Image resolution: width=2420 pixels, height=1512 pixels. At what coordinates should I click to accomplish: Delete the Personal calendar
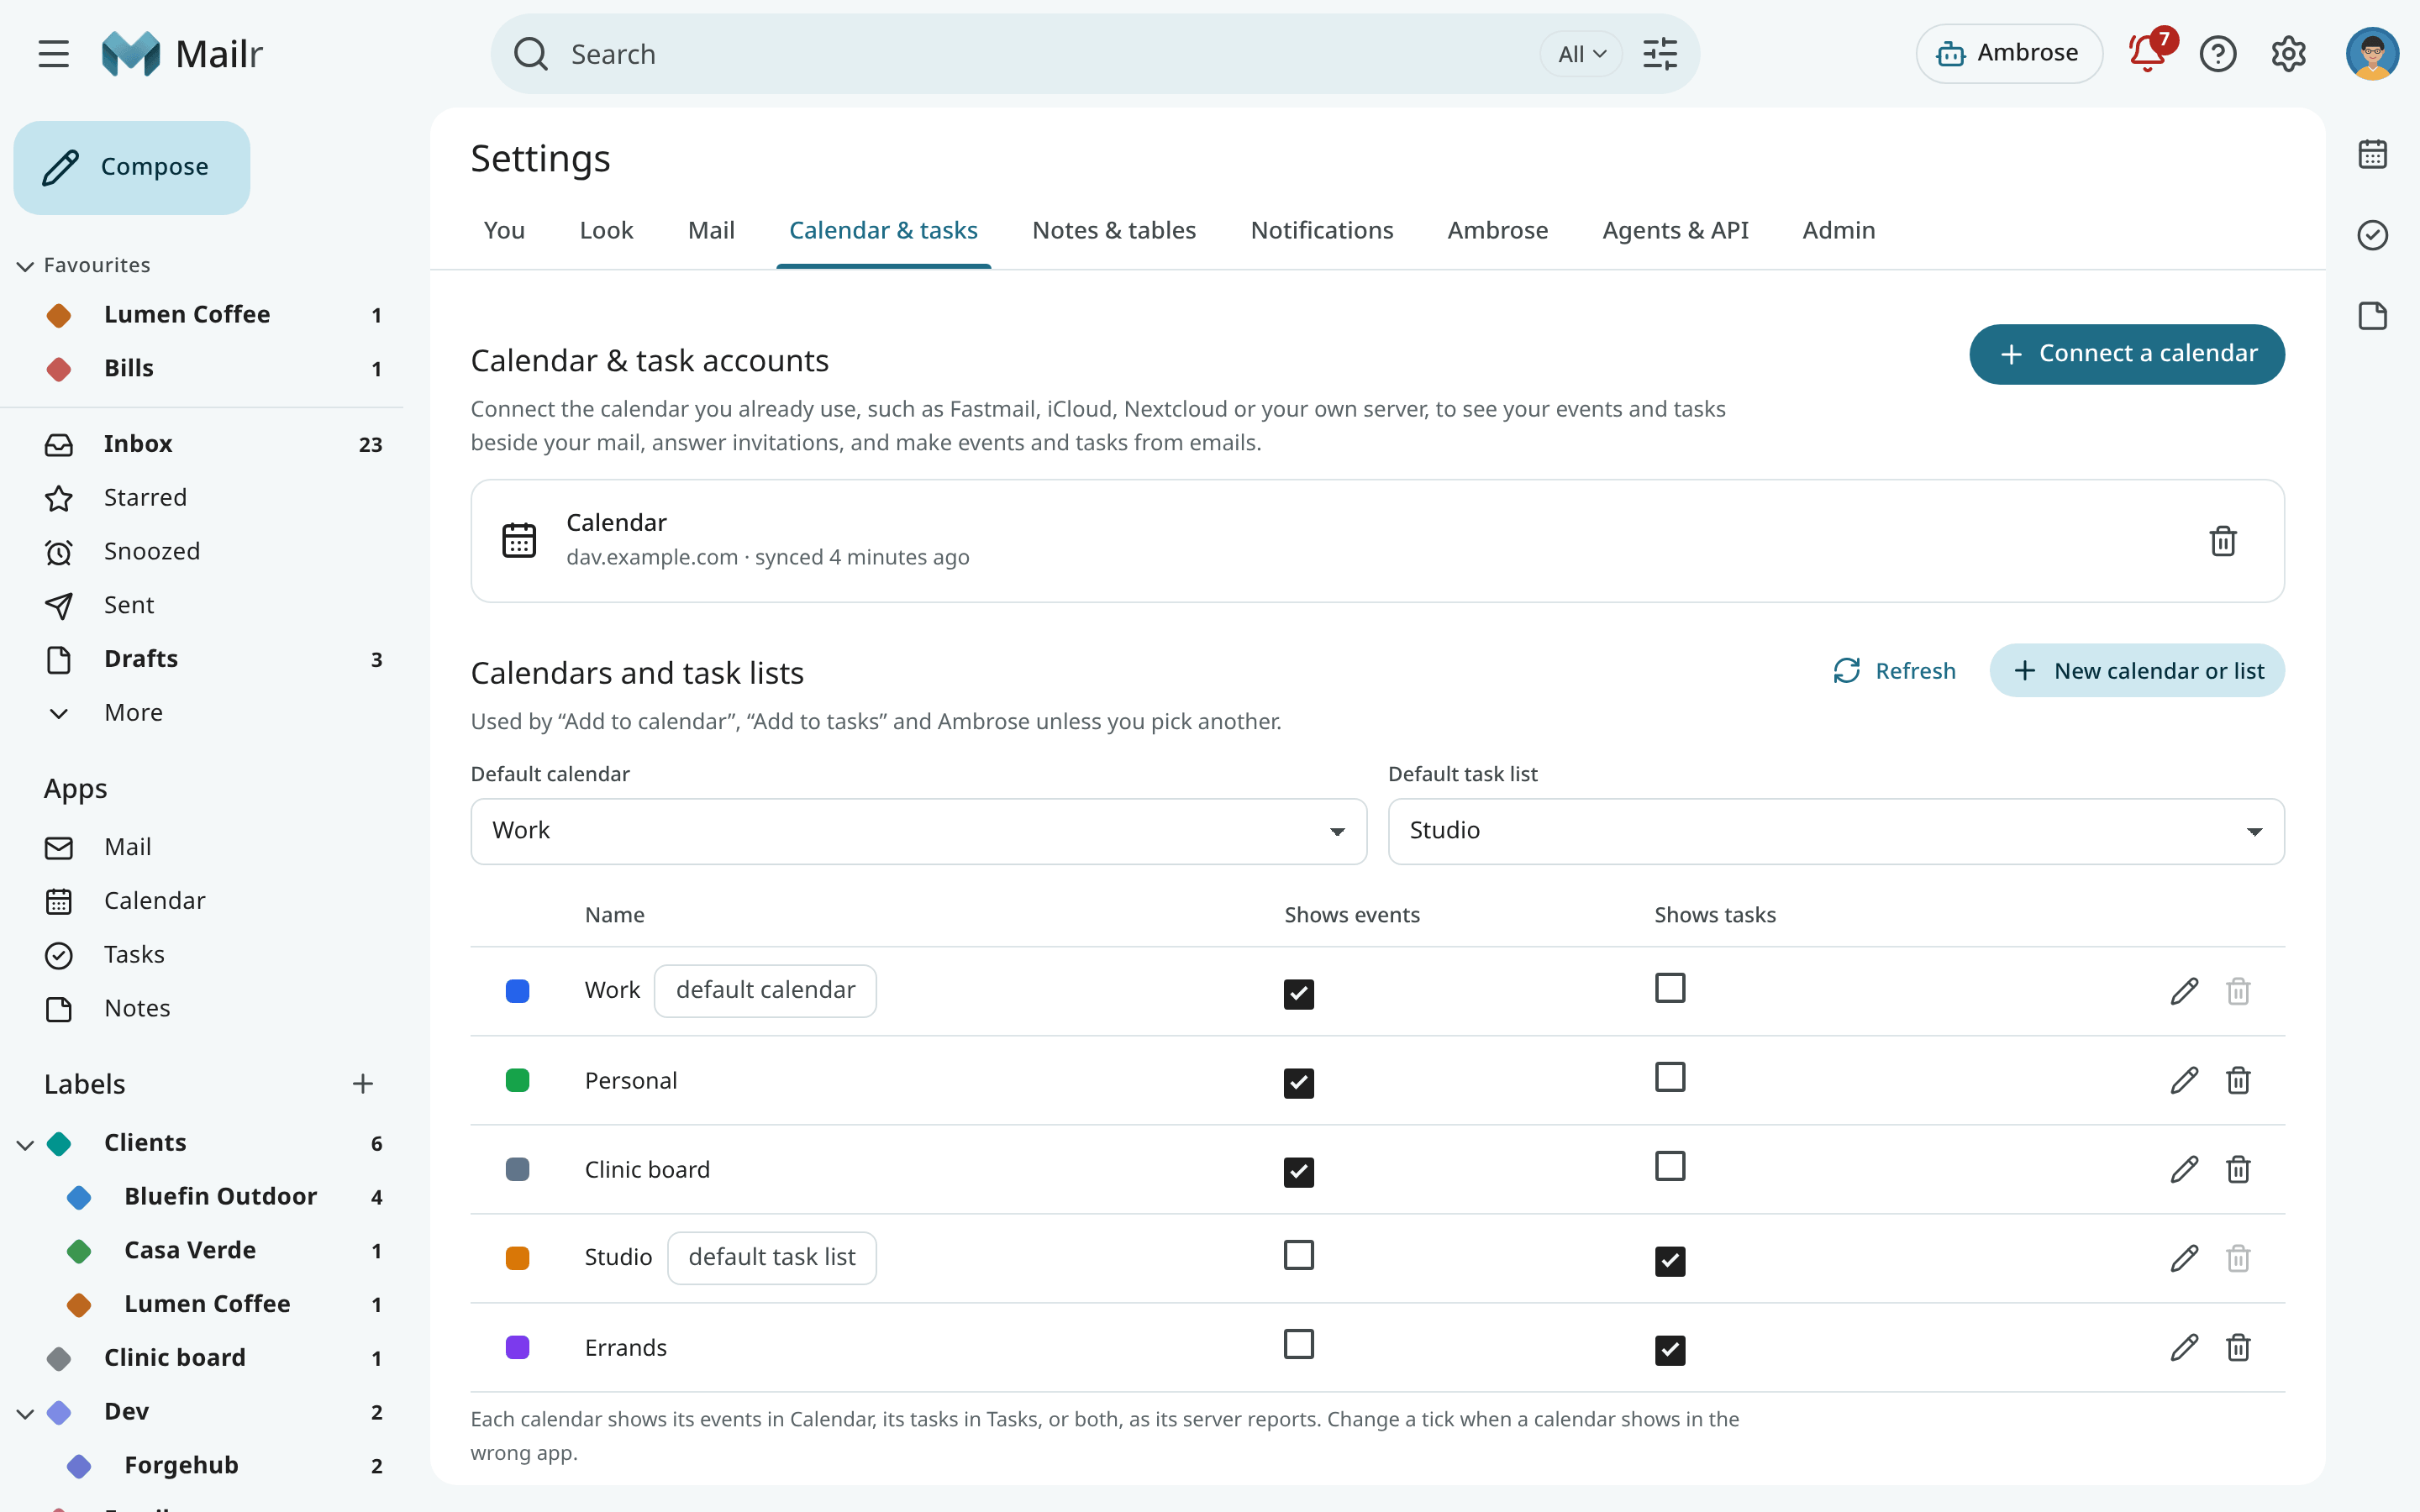[2238, 1080]
